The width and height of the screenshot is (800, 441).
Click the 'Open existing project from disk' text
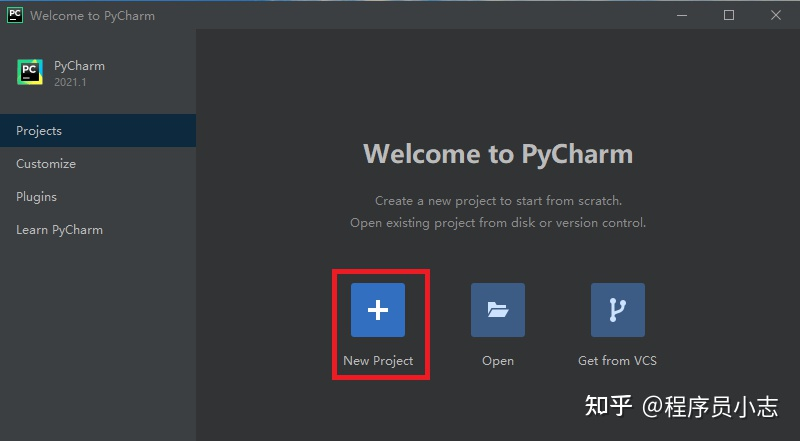pyautogui.click(x=498, y=223)
